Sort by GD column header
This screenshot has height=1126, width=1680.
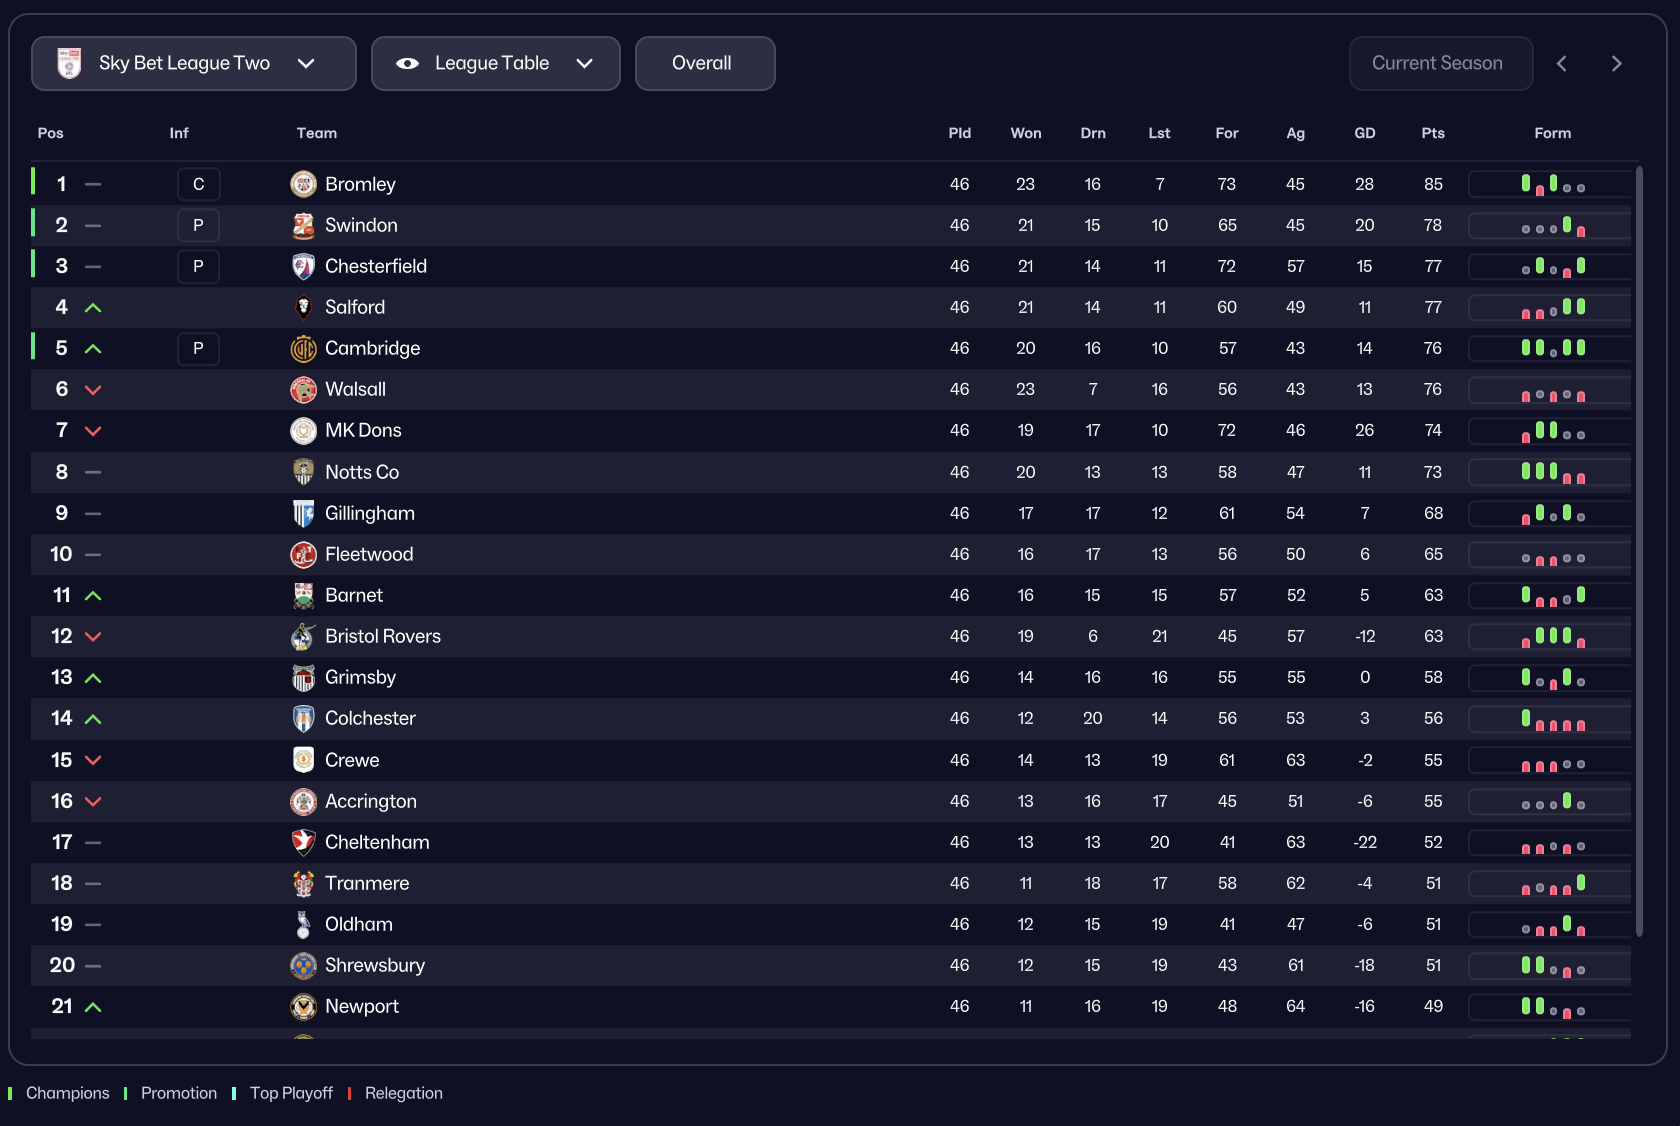(1364, 133)
